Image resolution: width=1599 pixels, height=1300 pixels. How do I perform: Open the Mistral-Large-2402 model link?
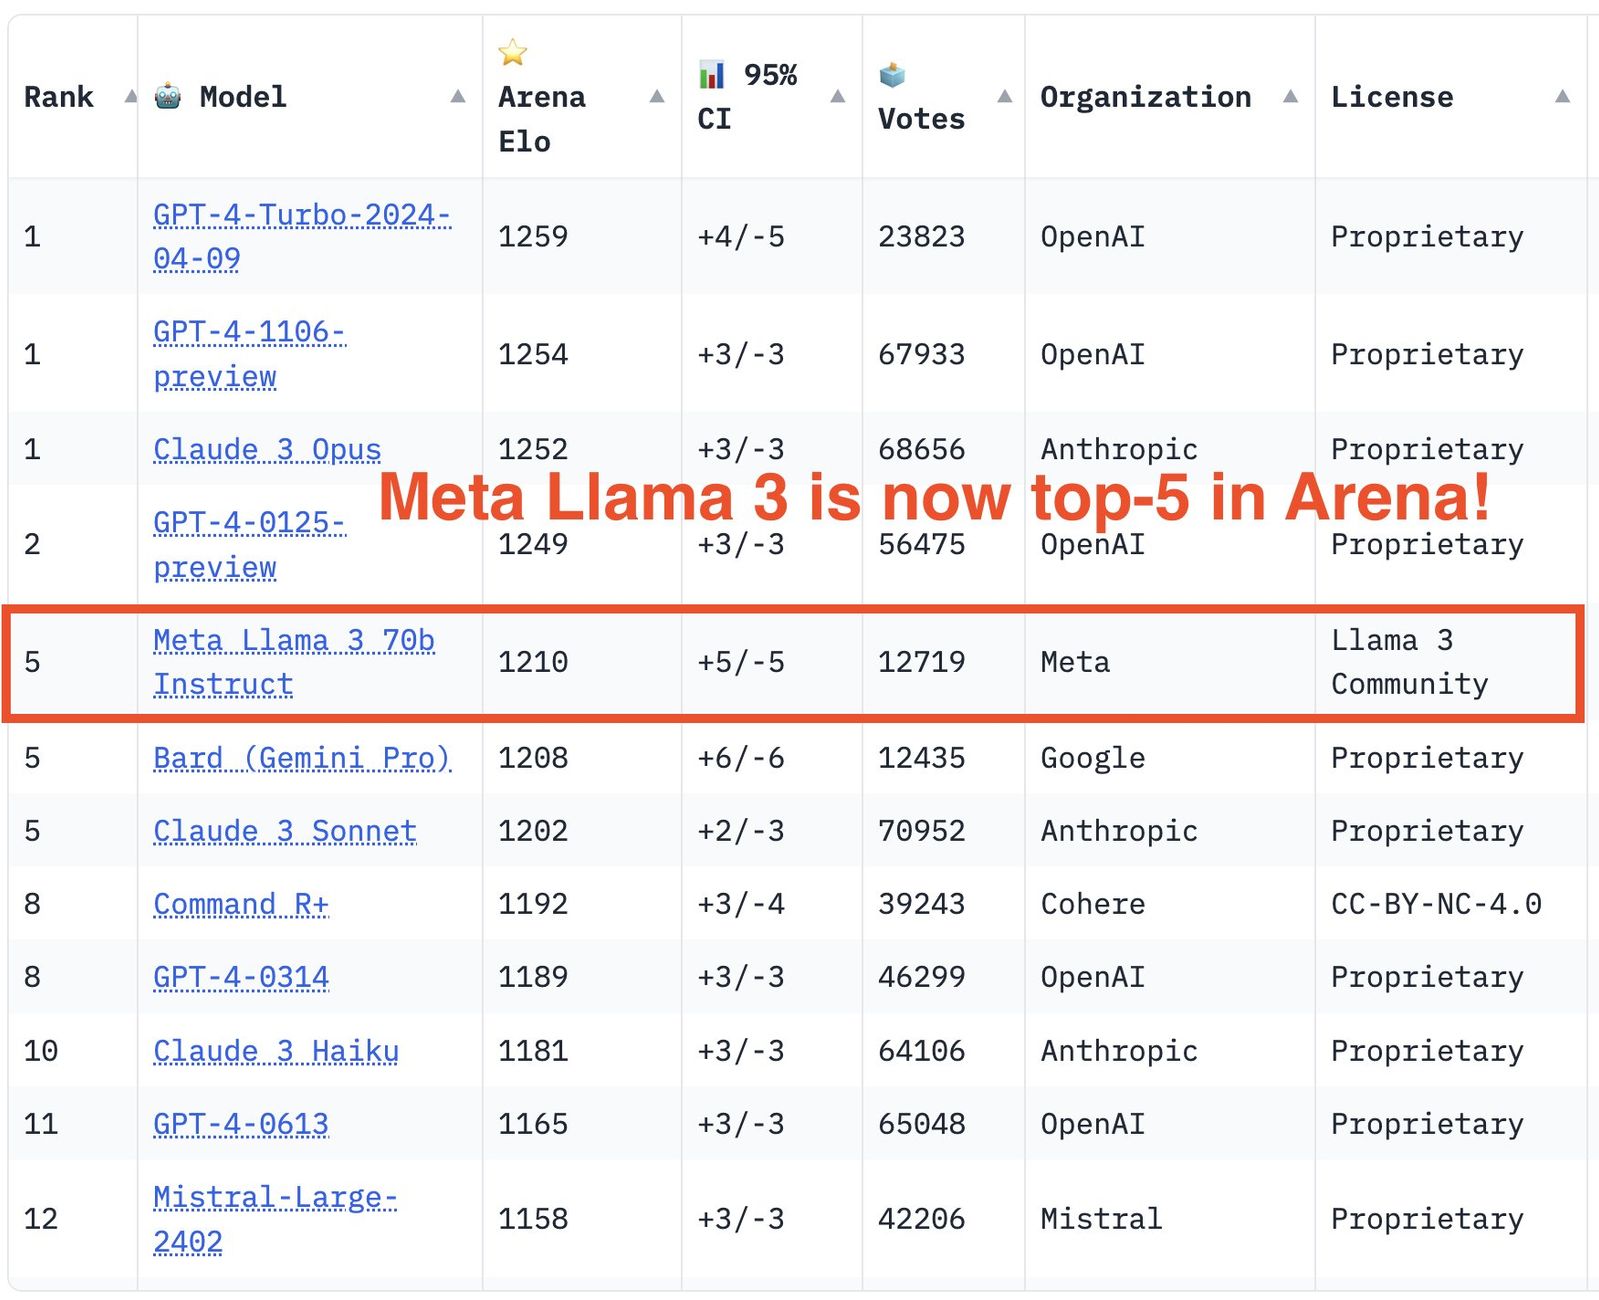coord(275,1219)
